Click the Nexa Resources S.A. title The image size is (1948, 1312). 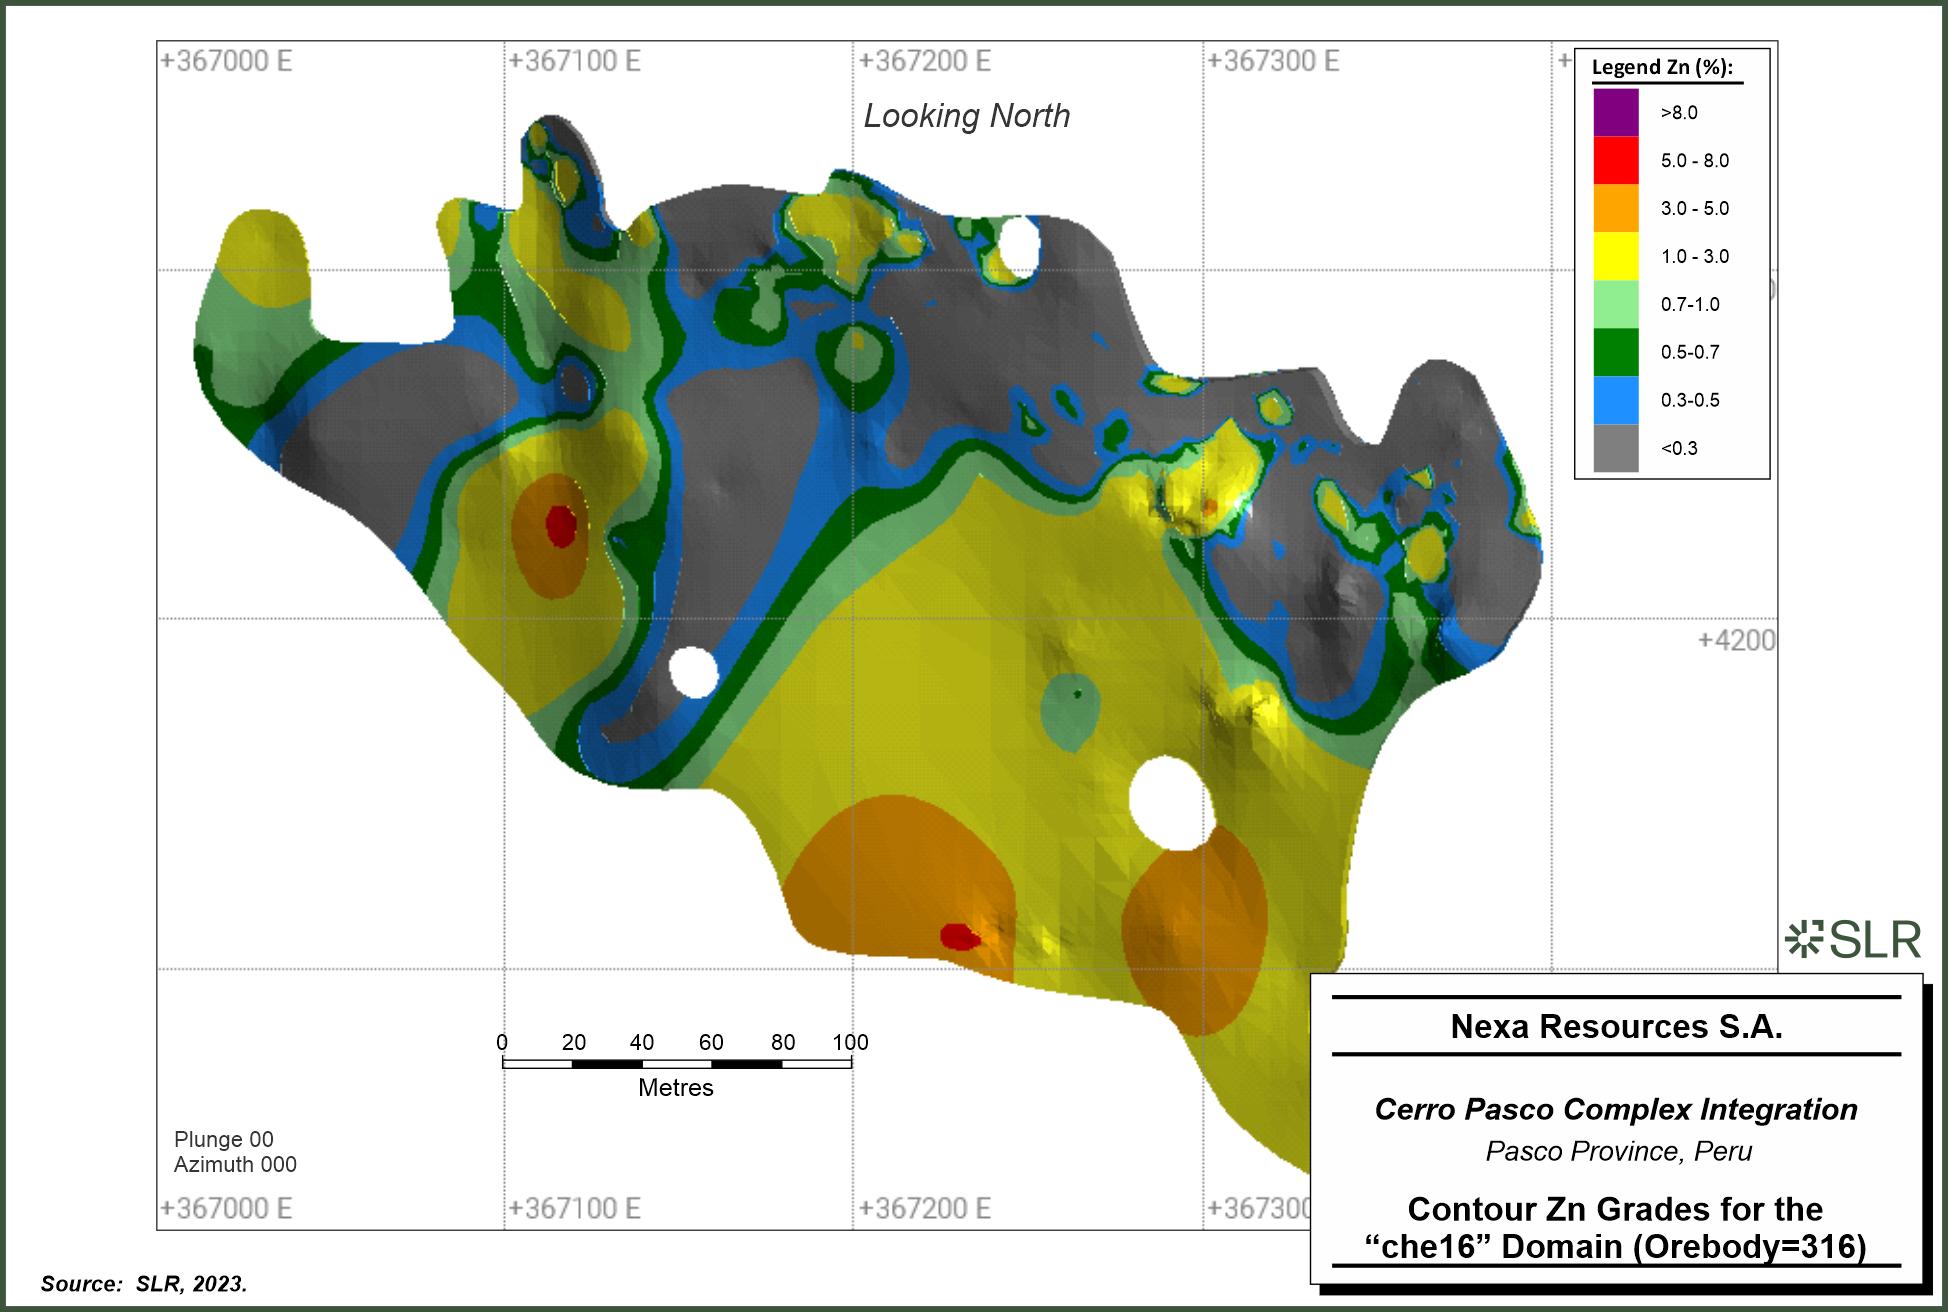[x=1616, y=1026]
